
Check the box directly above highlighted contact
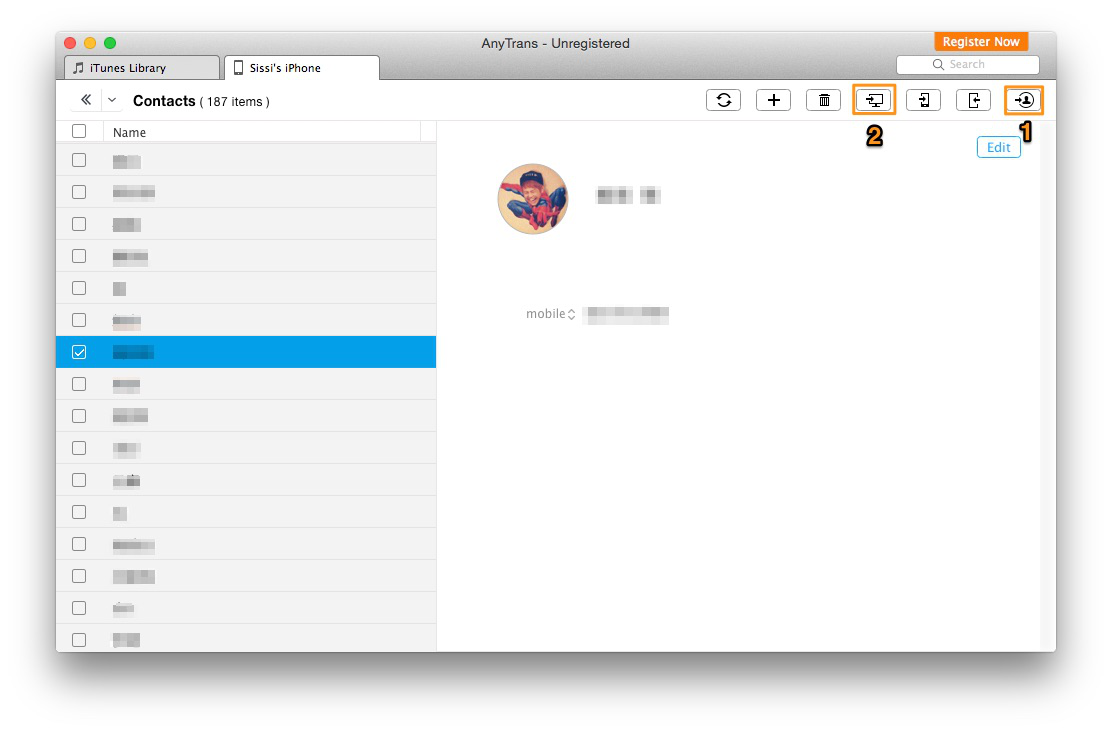coord(79,320)
